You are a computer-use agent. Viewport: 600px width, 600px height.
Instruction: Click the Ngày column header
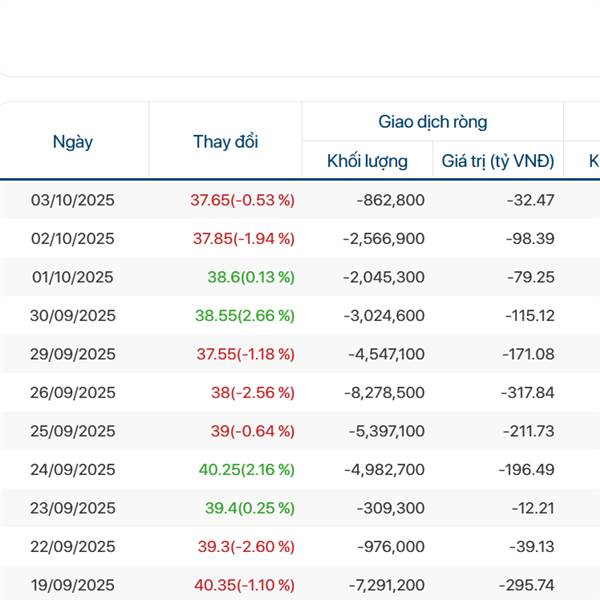(73, 141)
